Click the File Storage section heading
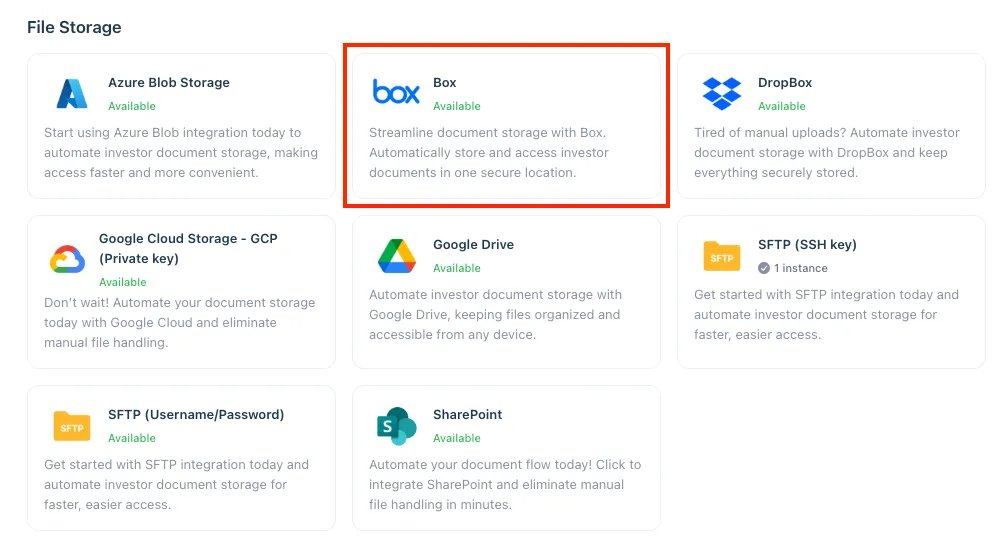Screen dimensions: 1008x549 [74, 27]
